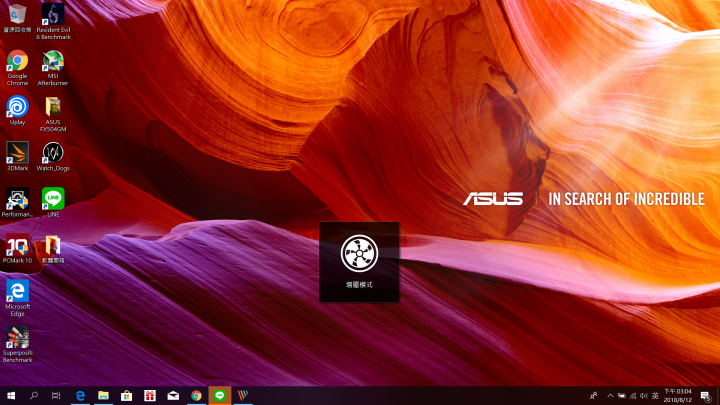Open File Explorer from the taskbar
Image resolution: width=720 pixels, height=405 pixels.
coord(103,395)
